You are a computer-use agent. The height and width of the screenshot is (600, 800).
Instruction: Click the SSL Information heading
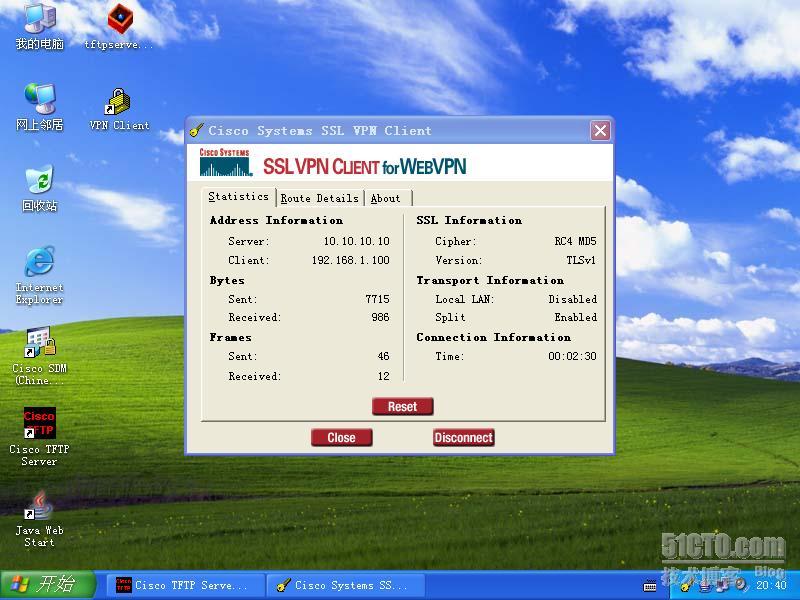[469, 220]
